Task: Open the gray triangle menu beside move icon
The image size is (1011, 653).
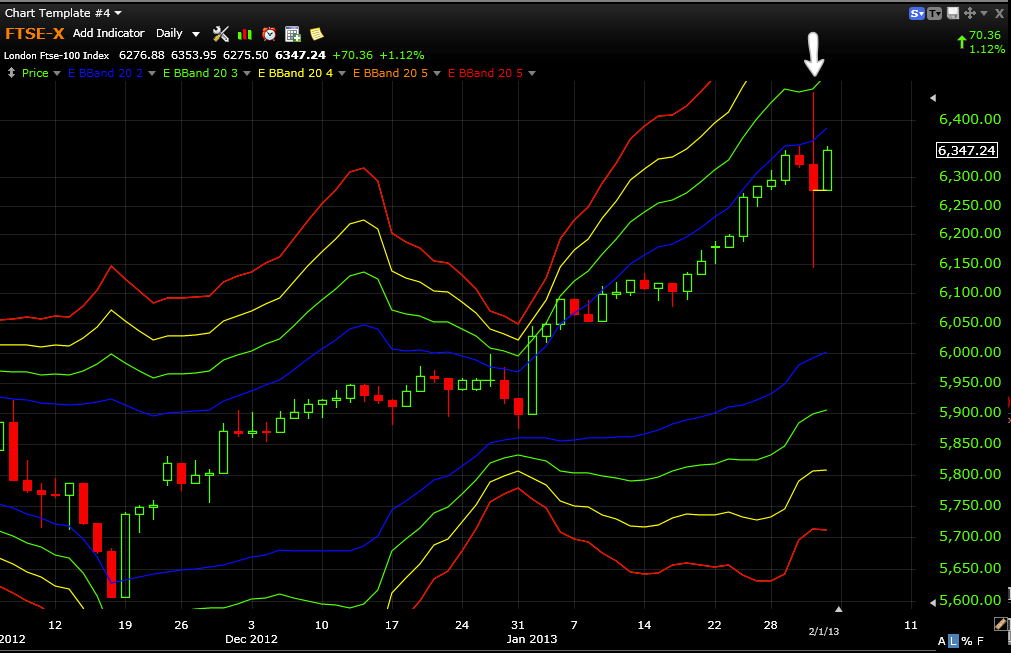Action: pyautogui.click(x=984, y=13)
